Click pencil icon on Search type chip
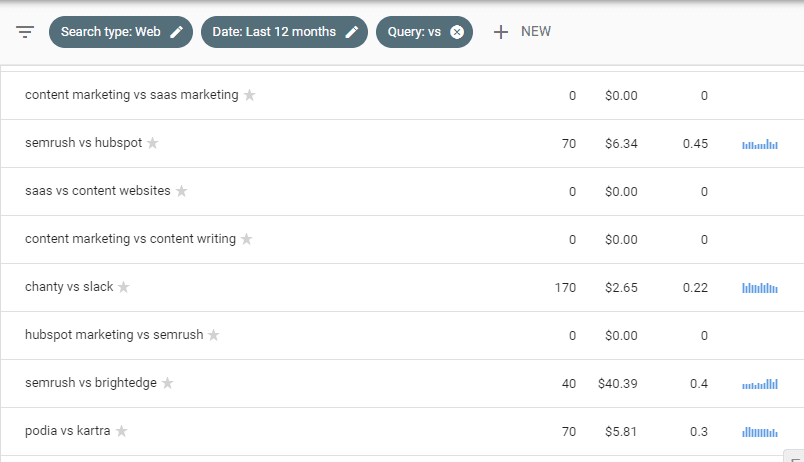Screen dimensions: 804x462 [x=176, y=32]
